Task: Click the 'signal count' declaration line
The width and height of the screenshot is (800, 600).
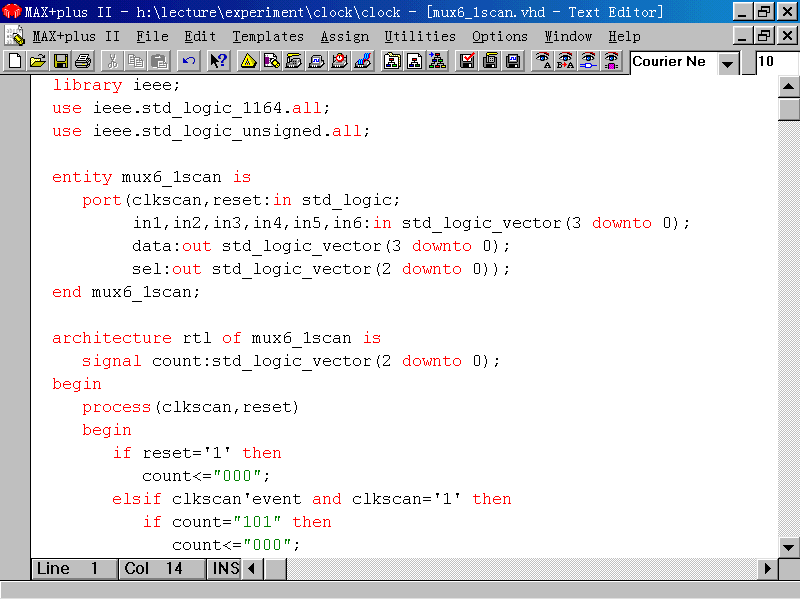Action: click(291, 362)
